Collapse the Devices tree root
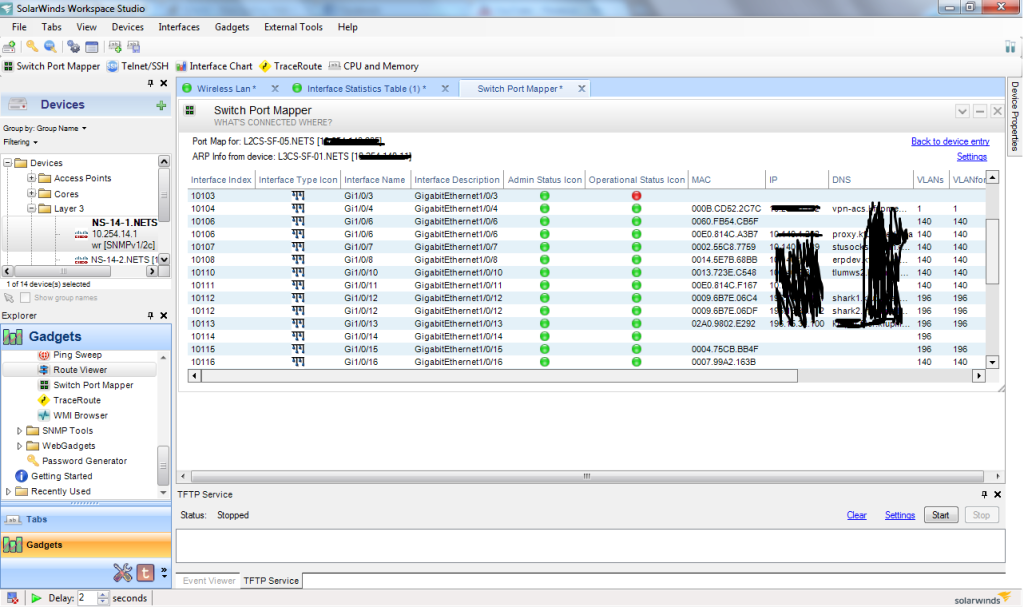The image size is (1024, 607). 8,163
